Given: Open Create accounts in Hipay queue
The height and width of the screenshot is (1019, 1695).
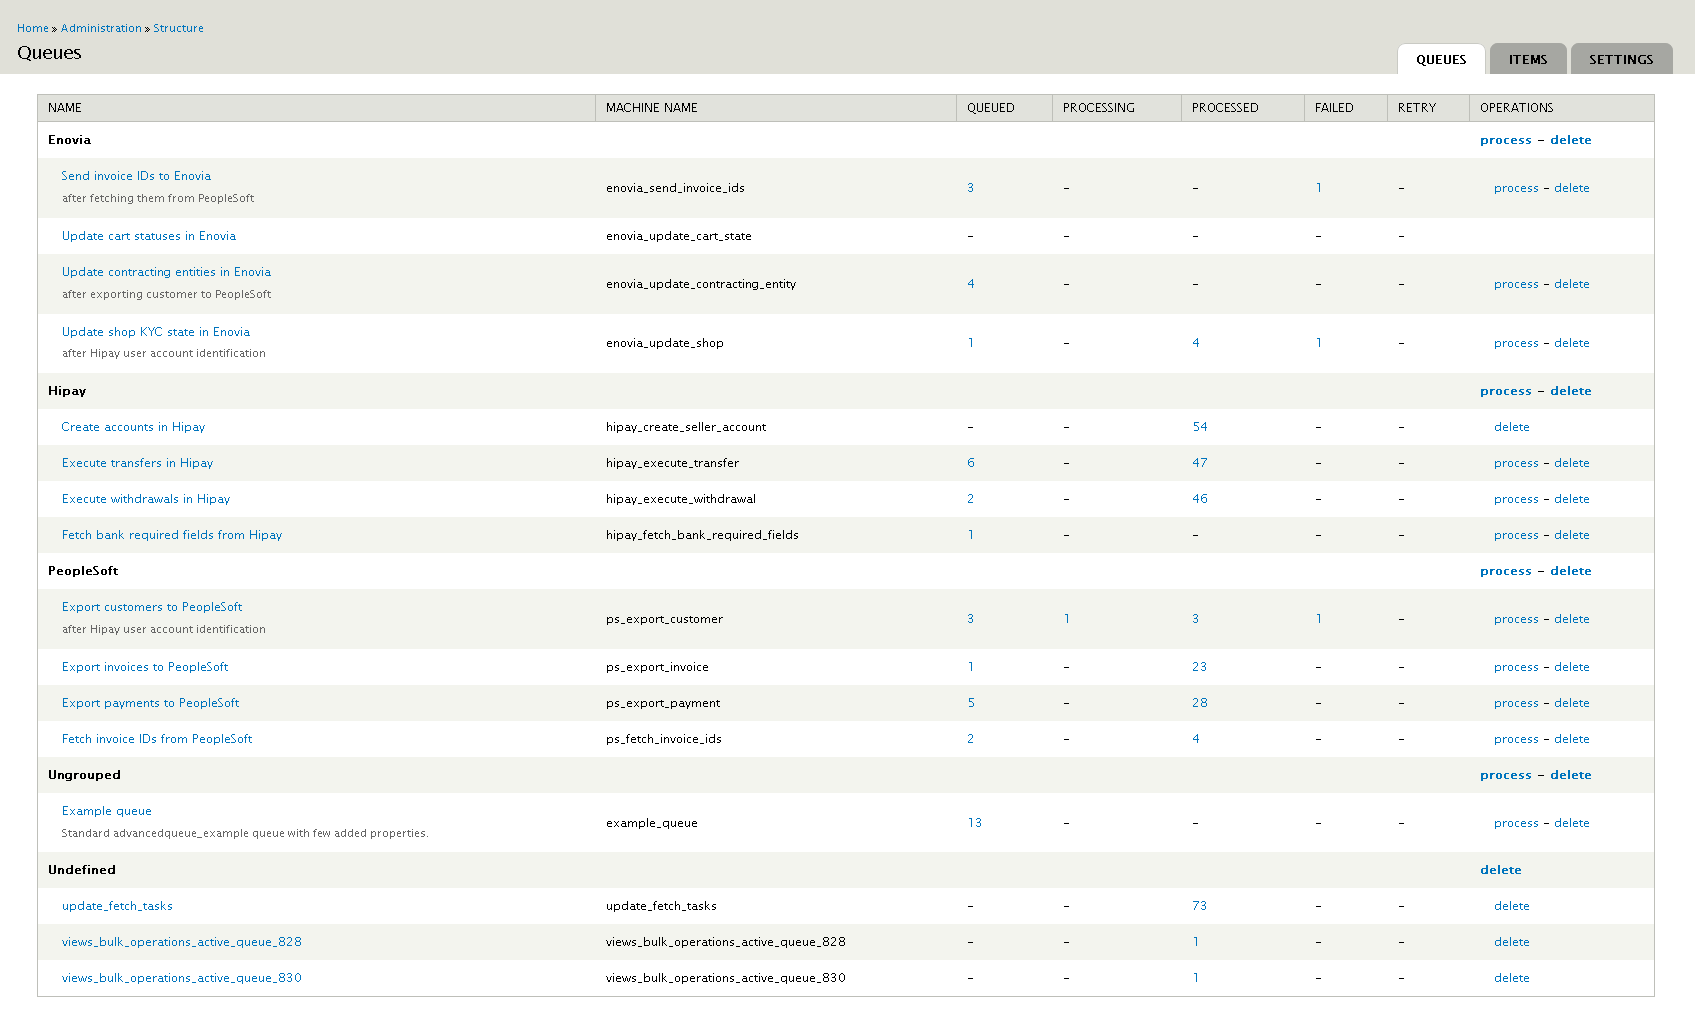Looking at the screenshot, I should tap(133, 427).
